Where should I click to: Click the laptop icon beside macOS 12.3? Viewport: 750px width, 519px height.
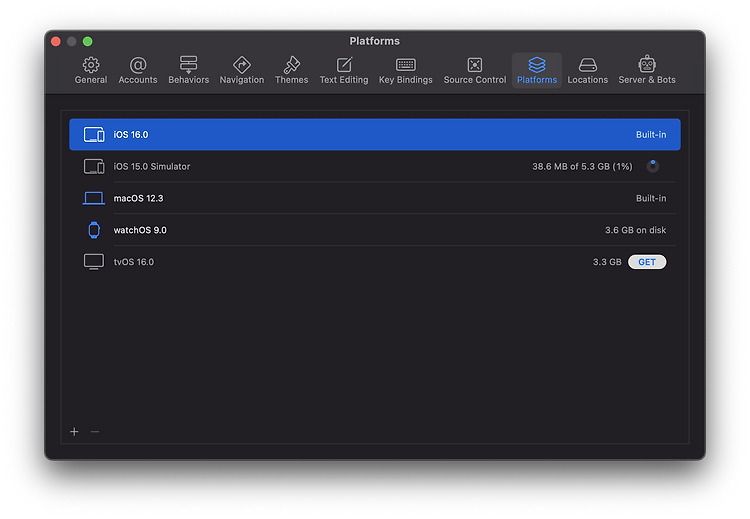coord(94,198)
